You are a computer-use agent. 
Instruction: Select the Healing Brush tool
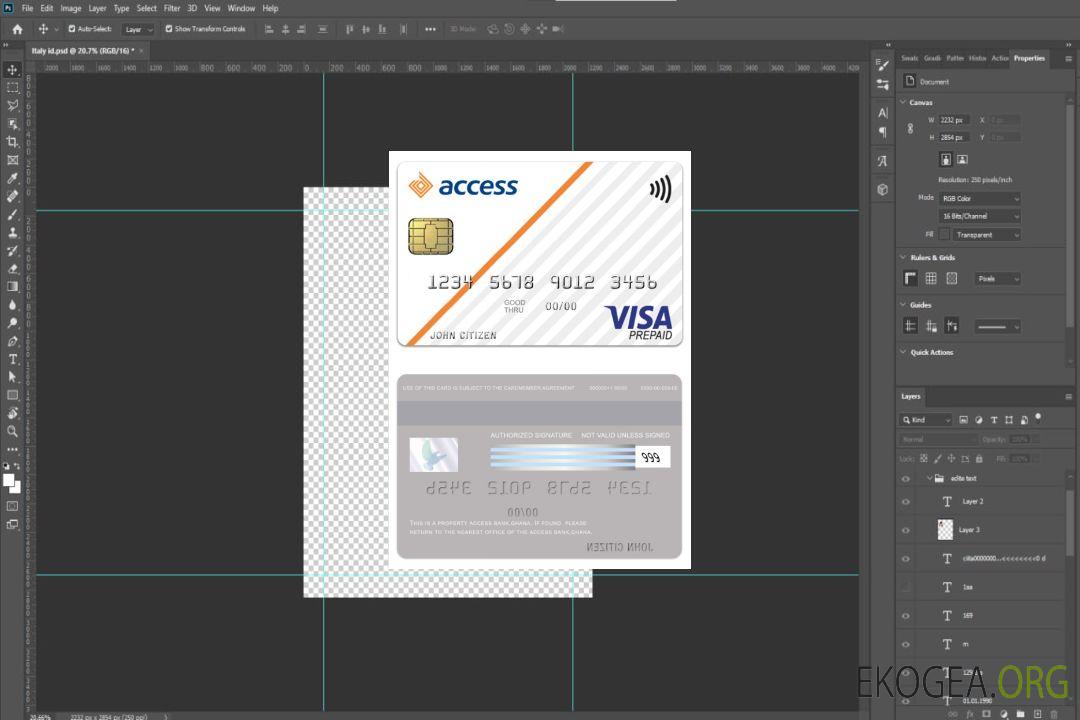point(12,196)
